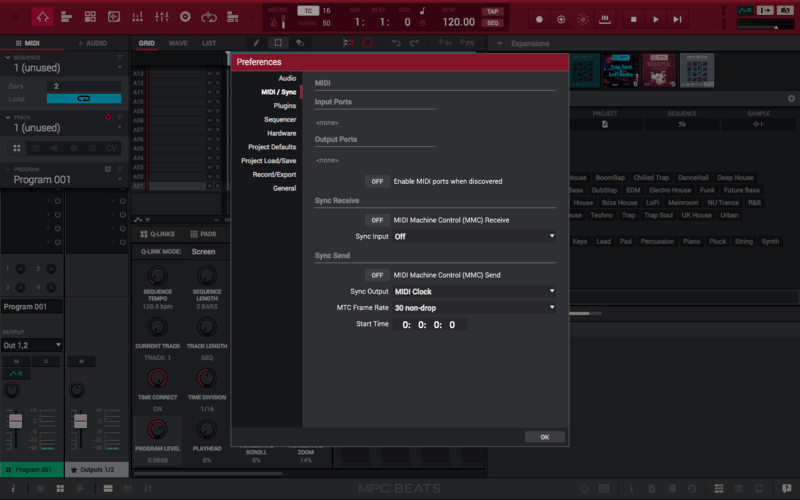Filter expansions by Synth tag
Image resolution: width=800 pixels, height=500 pixels.
coord(770,241)
